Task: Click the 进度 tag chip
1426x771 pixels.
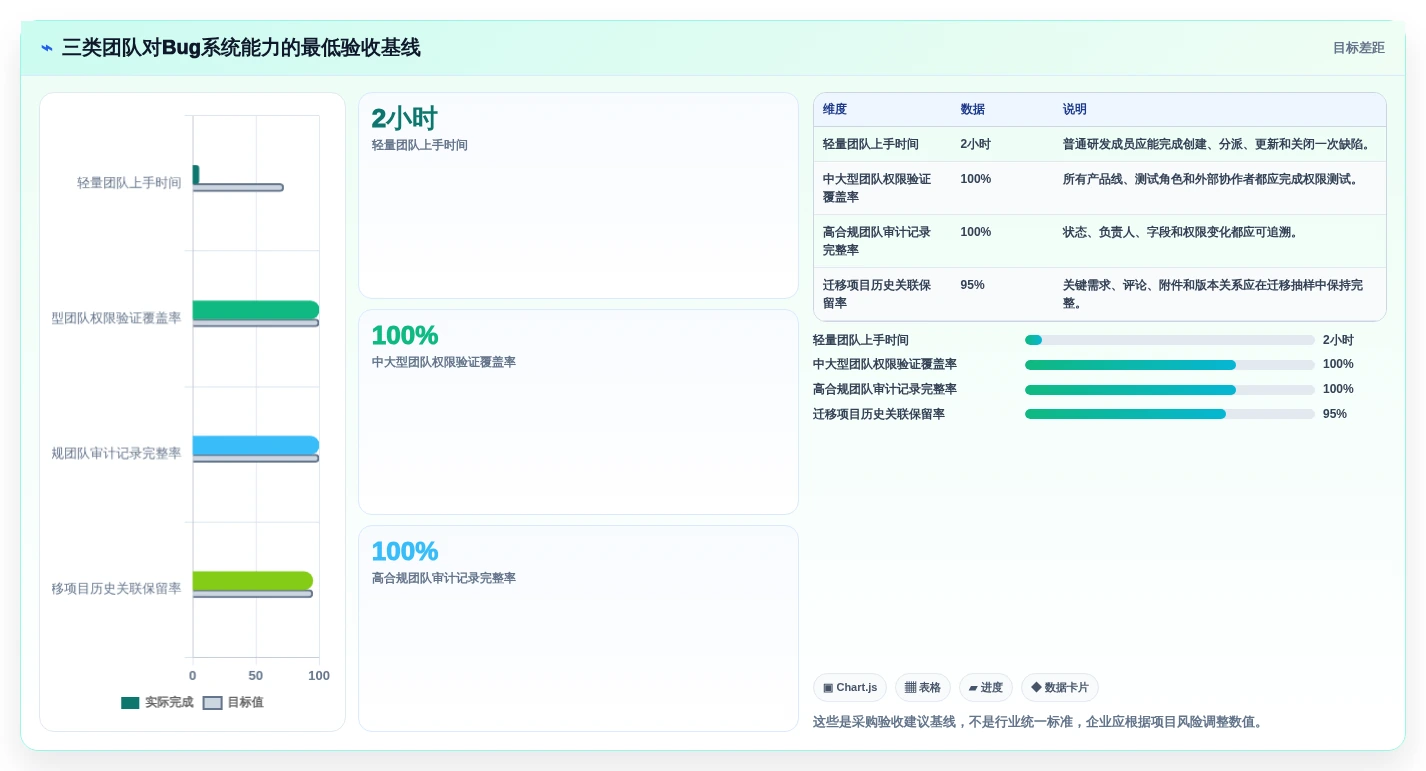Action: [x=986, y=688]
